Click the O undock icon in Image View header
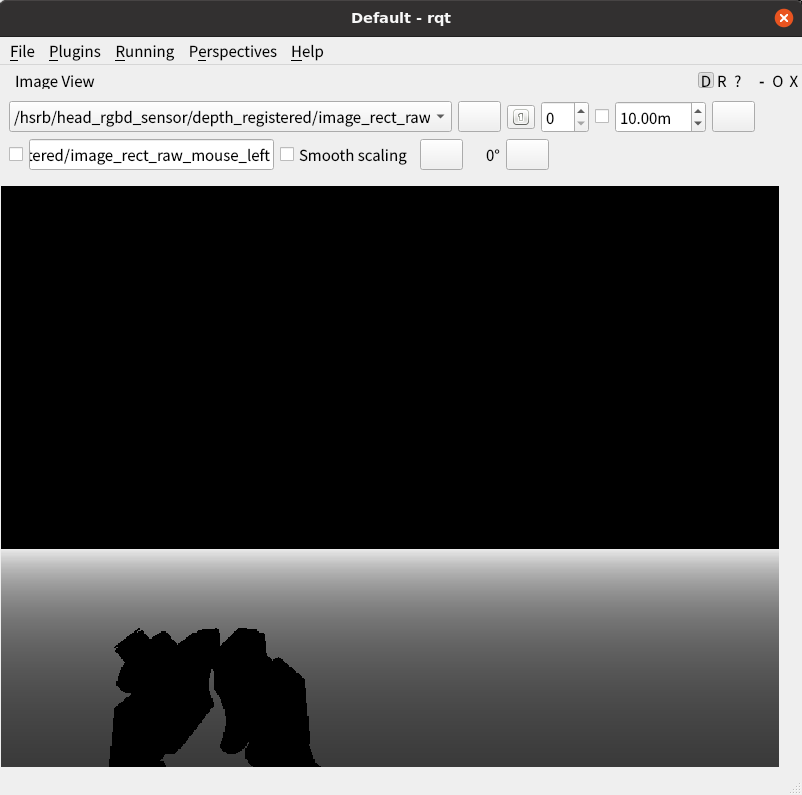Image resolution: width=802 pixels, height=795 pixels. tap(778, 82)
